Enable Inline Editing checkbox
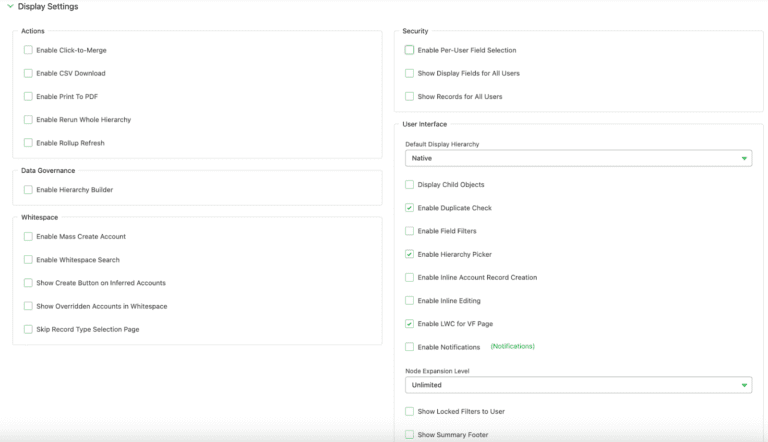This screenshot has height=442, width=768. 409,300
